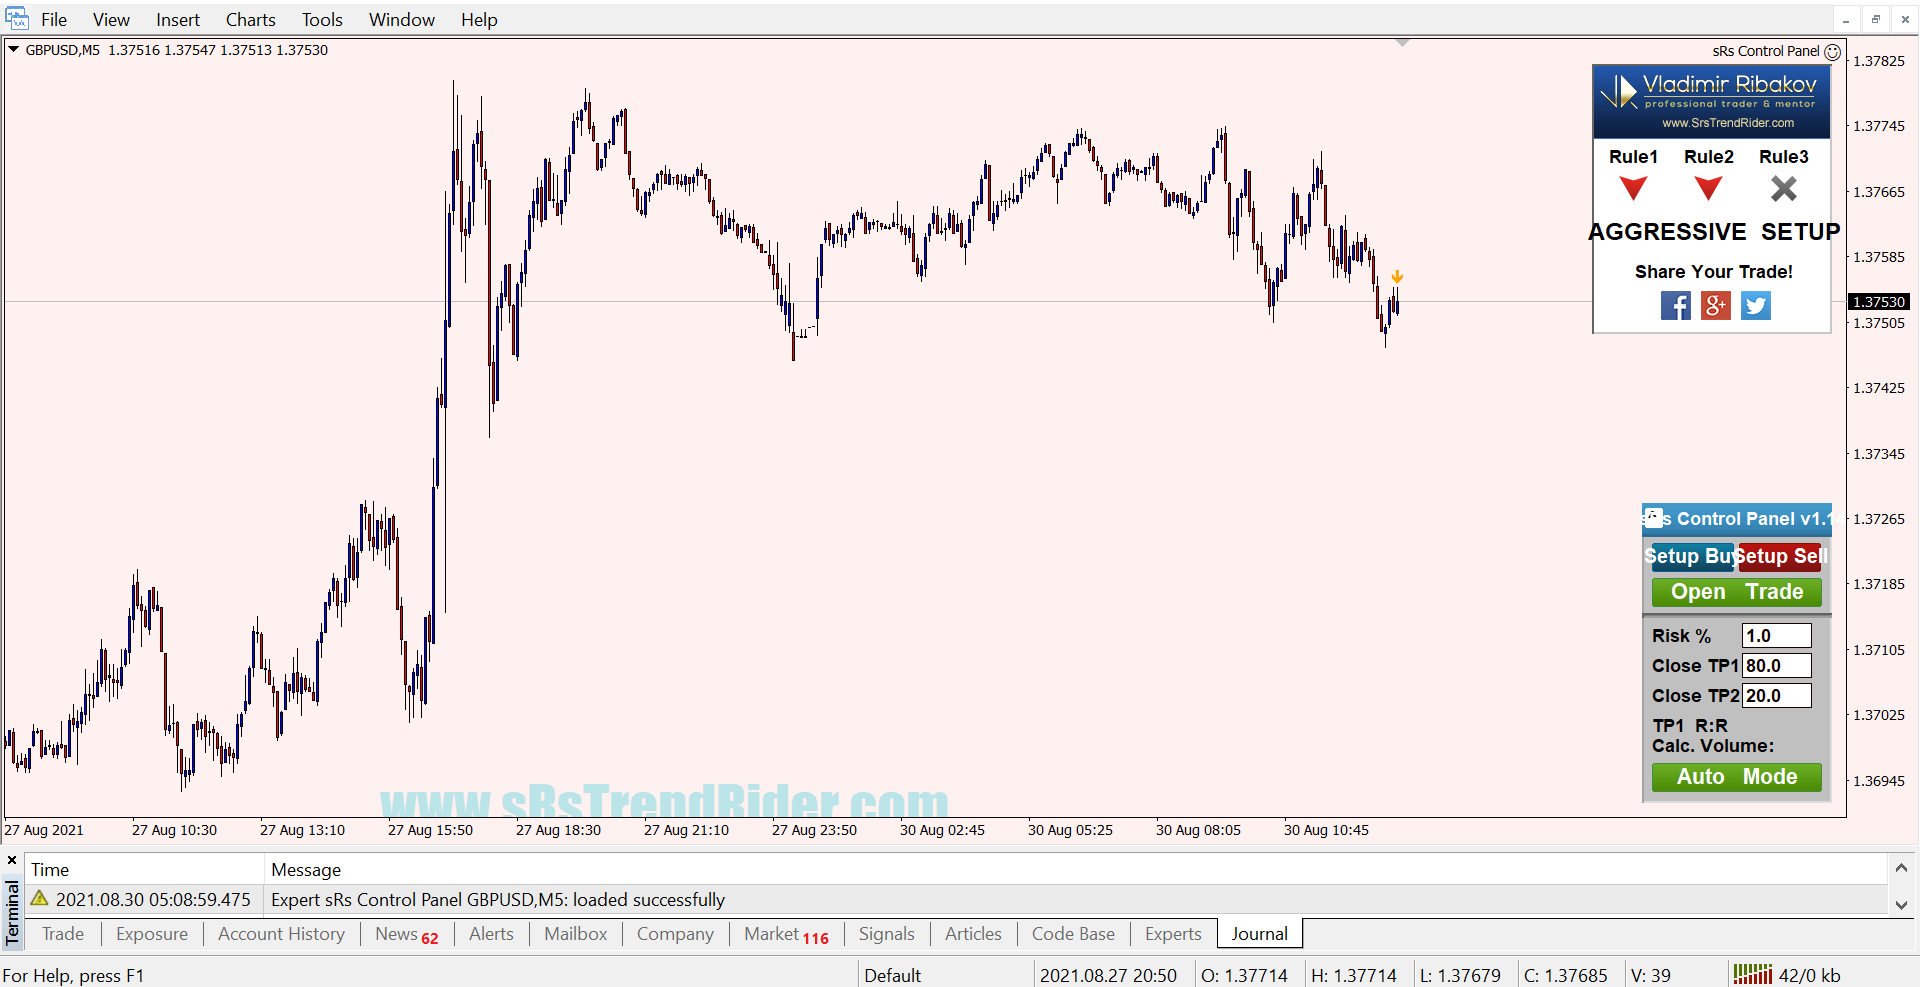The image size is (1920, 987).
Task: Click the 42/0 kb traffic indicator
Action: pyautogui.click(x=1809, y=975)
